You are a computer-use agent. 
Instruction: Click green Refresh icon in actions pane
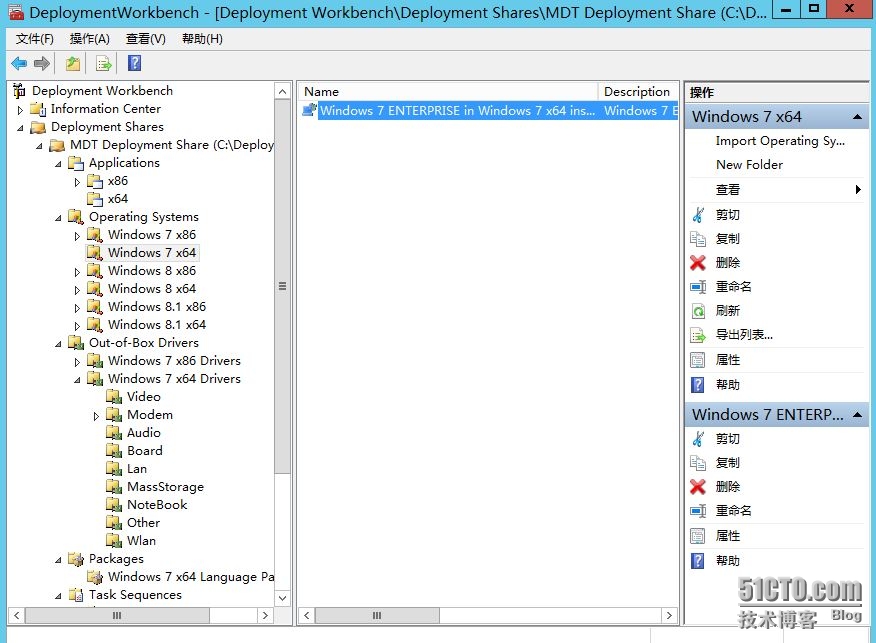tap(698, 311)
